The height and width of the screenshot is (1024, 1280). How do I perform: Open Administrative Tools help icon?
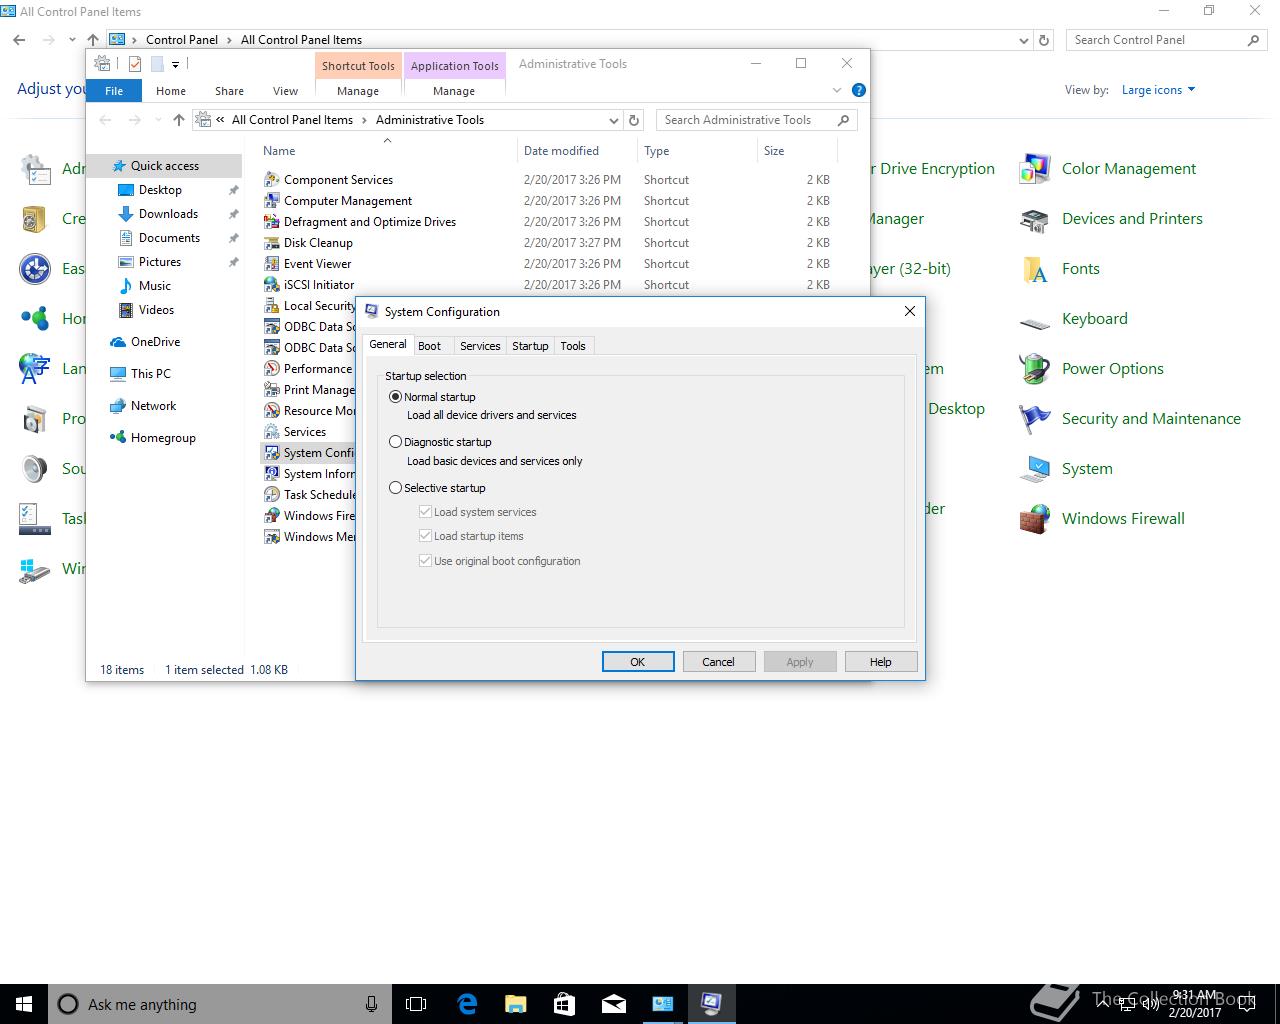(858, 90)
